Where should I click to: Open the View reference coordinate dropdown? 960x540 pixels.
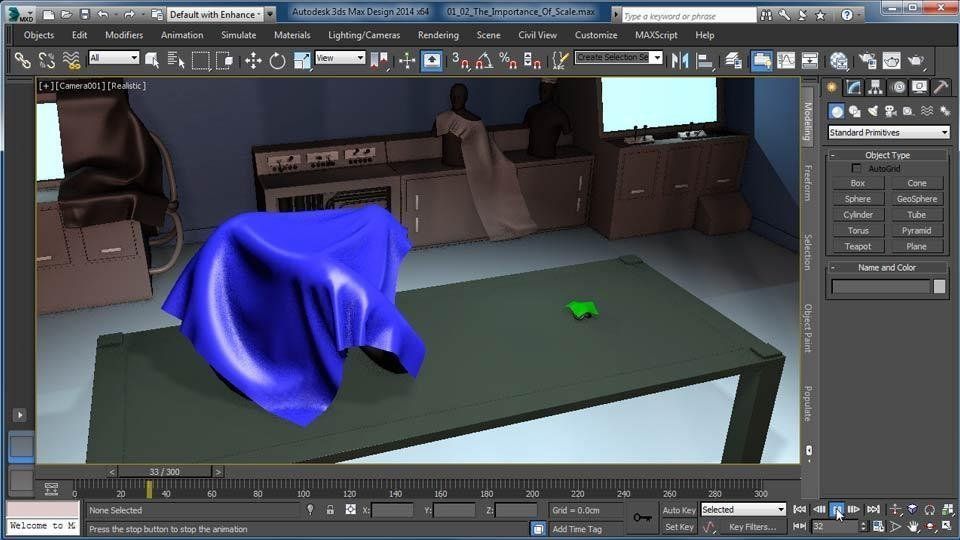pos(340,58)
